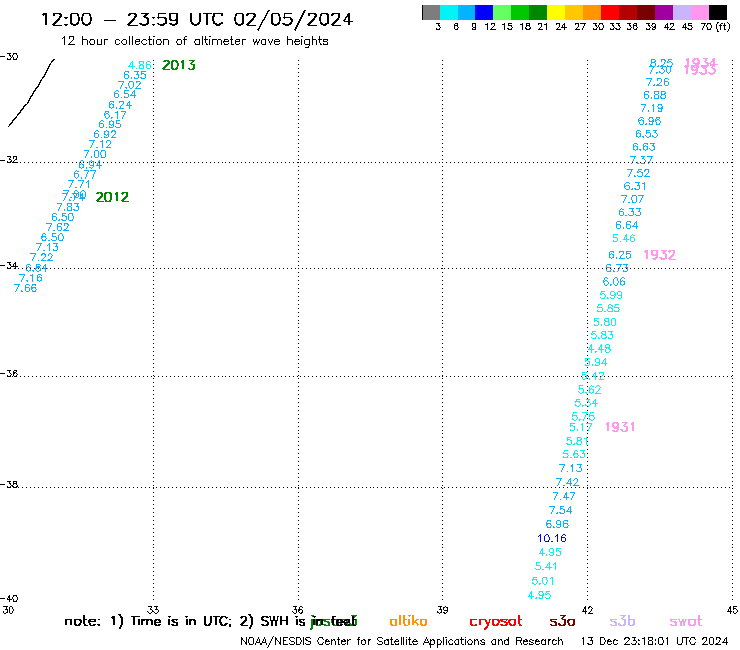Click the '5.41' wave height value
The width and height of the screenshot is (740, 650).
546,566
